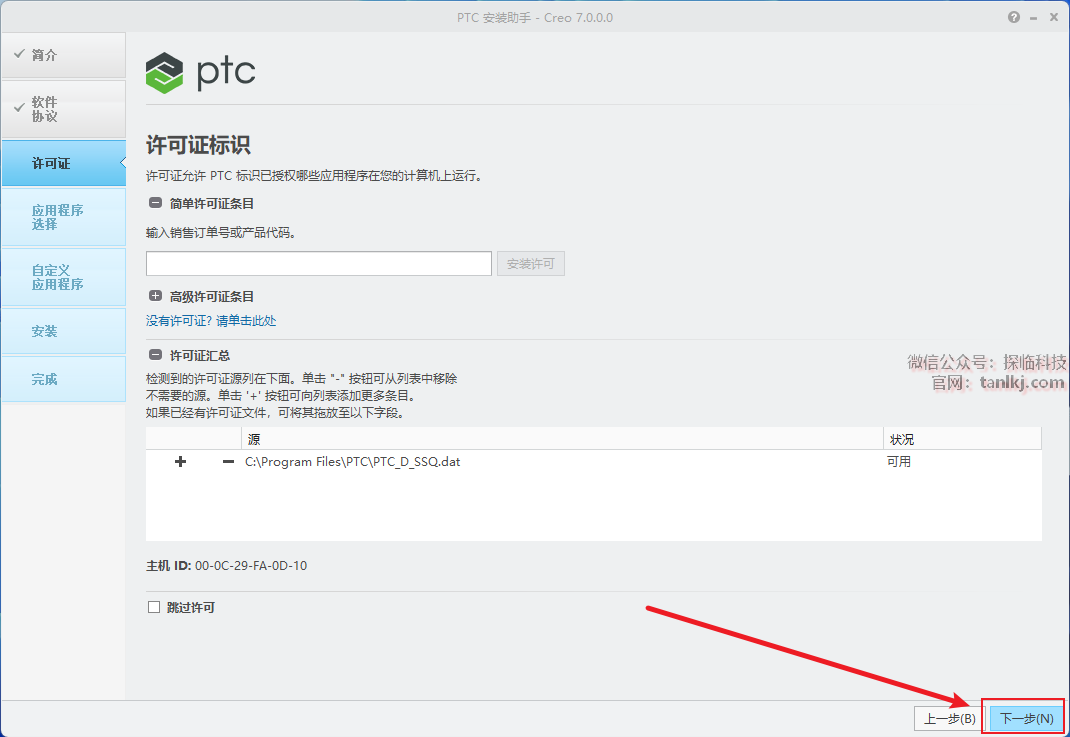Focus the sales order number input field

319,263
